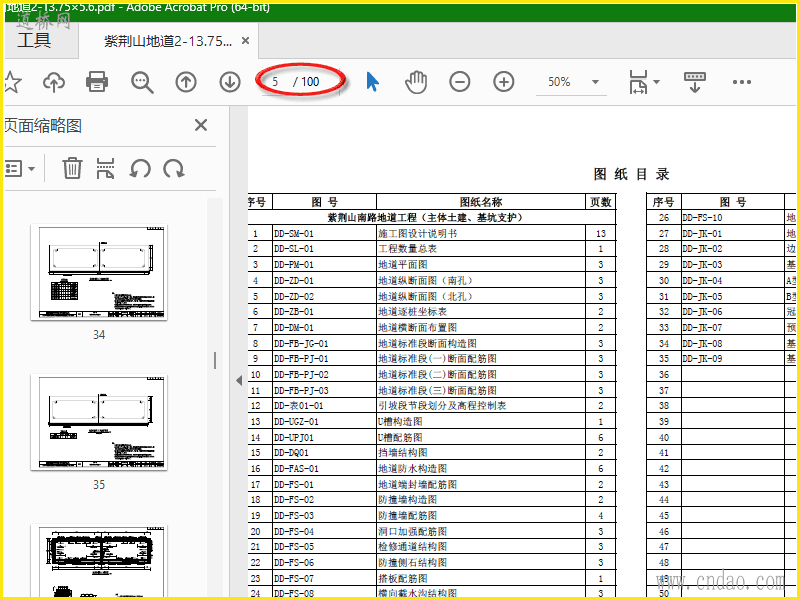Screen dimensions: 800x600
Task: Click the more tools ellipsis button
Action: click(x=741, y=82)
